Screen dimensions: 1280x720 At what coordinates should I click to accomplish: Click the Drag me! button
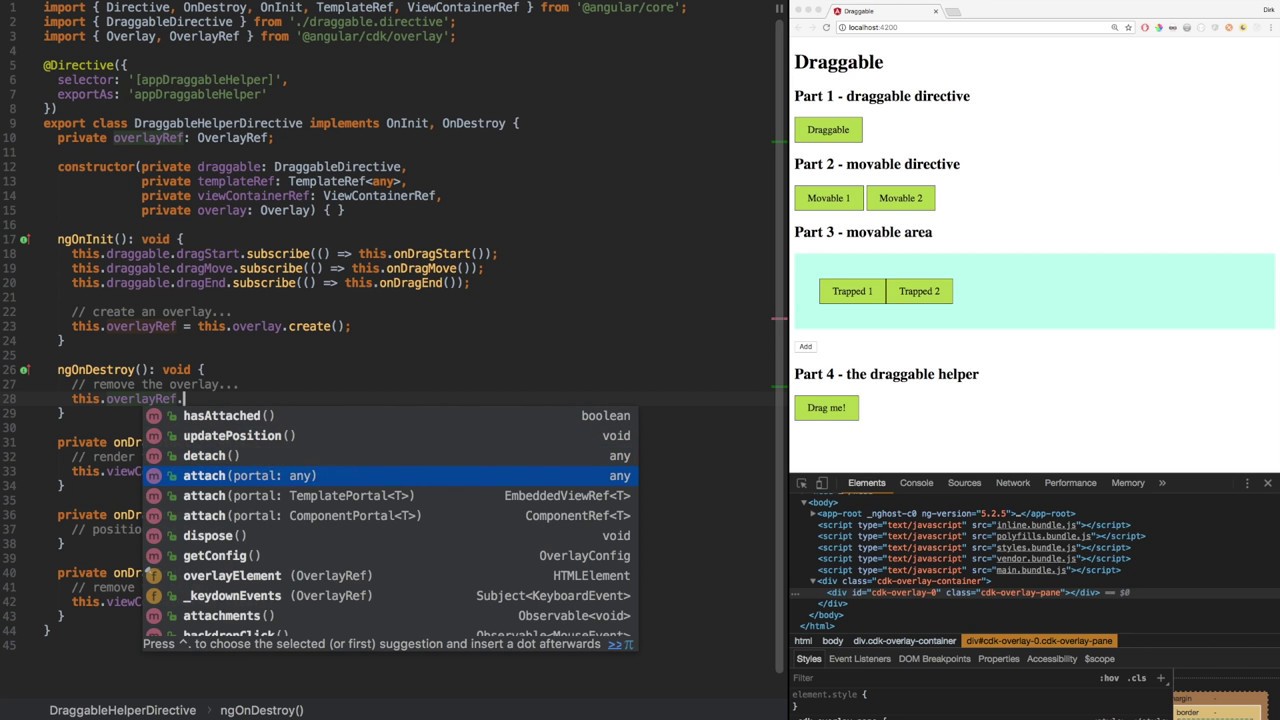coord(826,408)
